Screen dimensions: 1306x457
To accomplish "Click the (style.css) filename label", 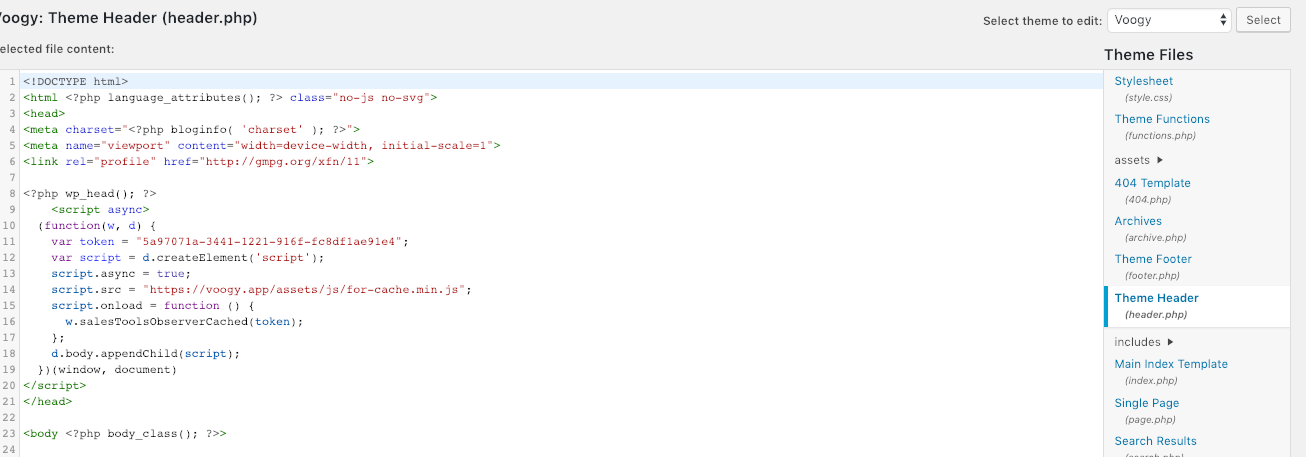I will pos(1148,98).
